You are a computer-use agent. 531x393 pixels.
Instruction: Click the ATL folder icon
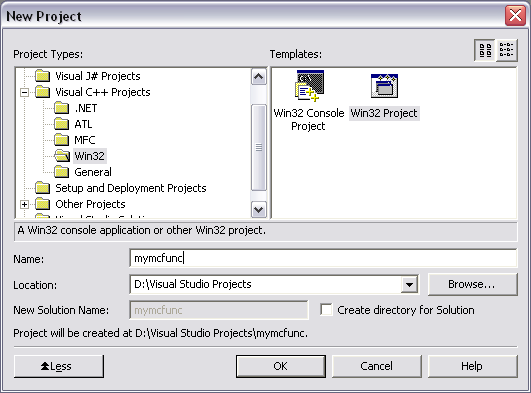62,124
